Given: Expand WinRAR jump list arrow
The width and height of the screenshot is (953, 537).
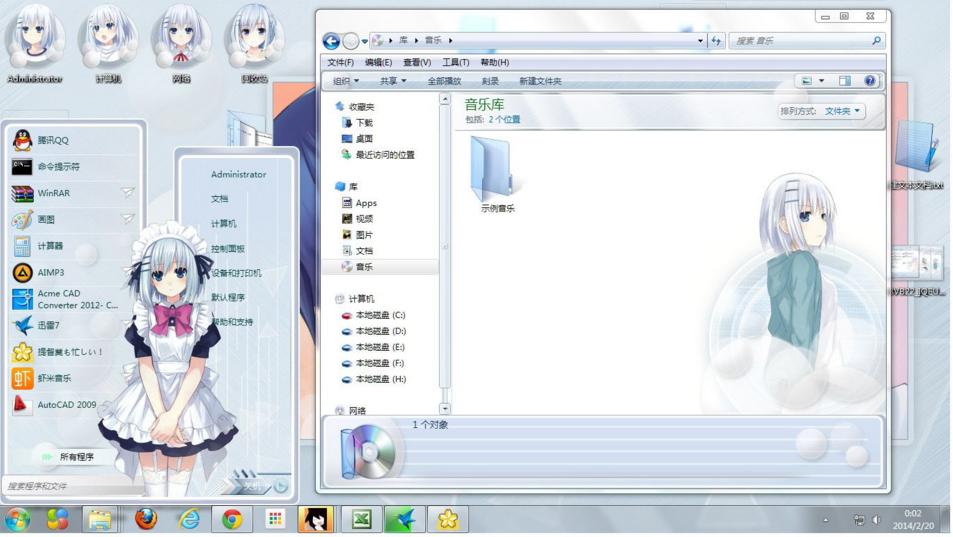Looking at the screenshot, I should click(x=128, y=193).
